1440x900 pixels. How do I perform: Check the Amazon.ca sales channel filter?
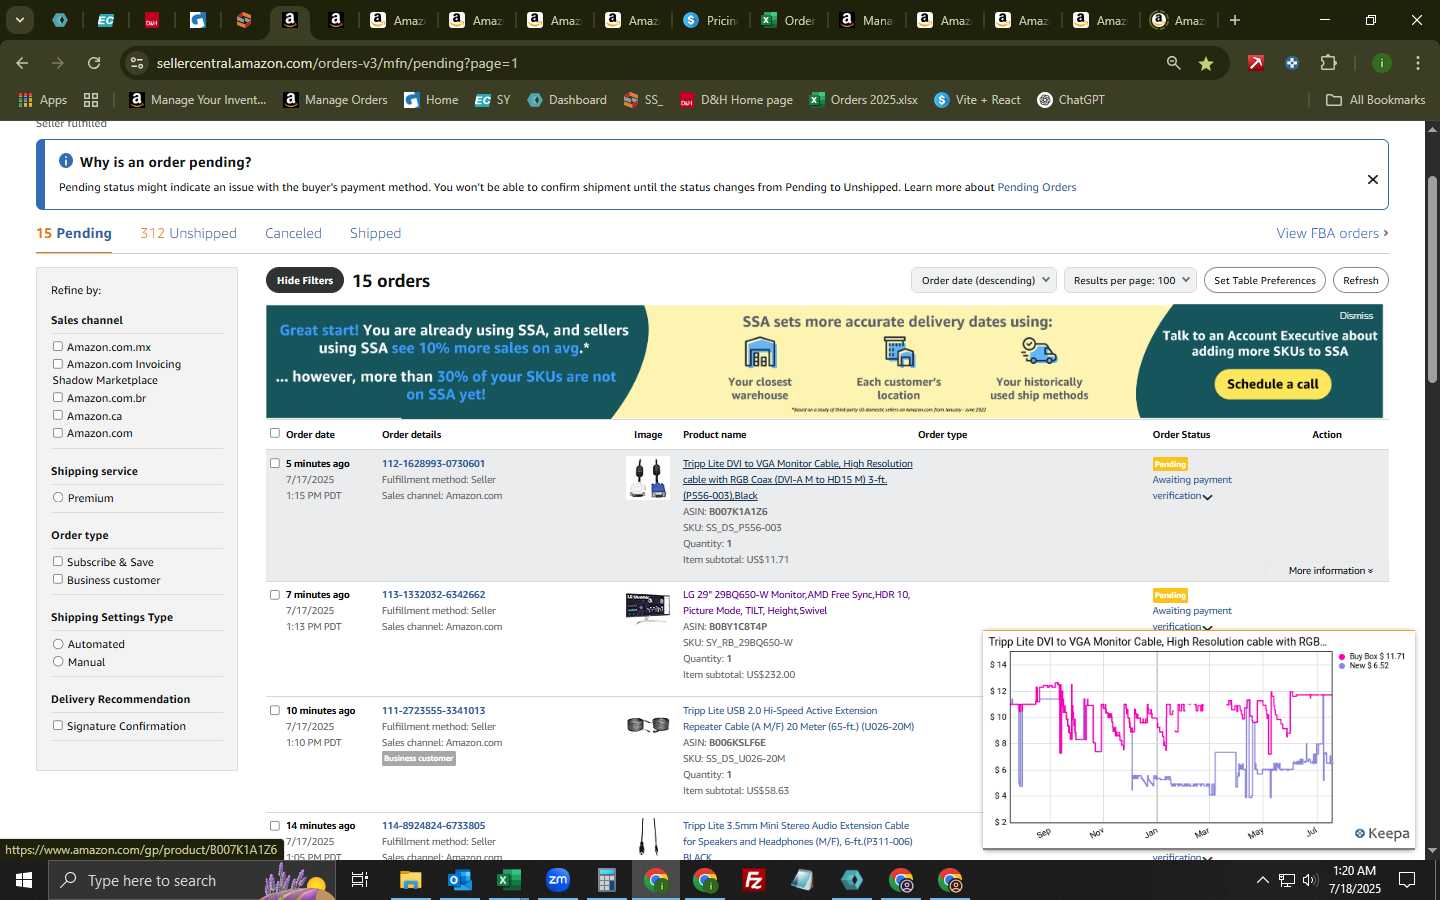[58, 415]
